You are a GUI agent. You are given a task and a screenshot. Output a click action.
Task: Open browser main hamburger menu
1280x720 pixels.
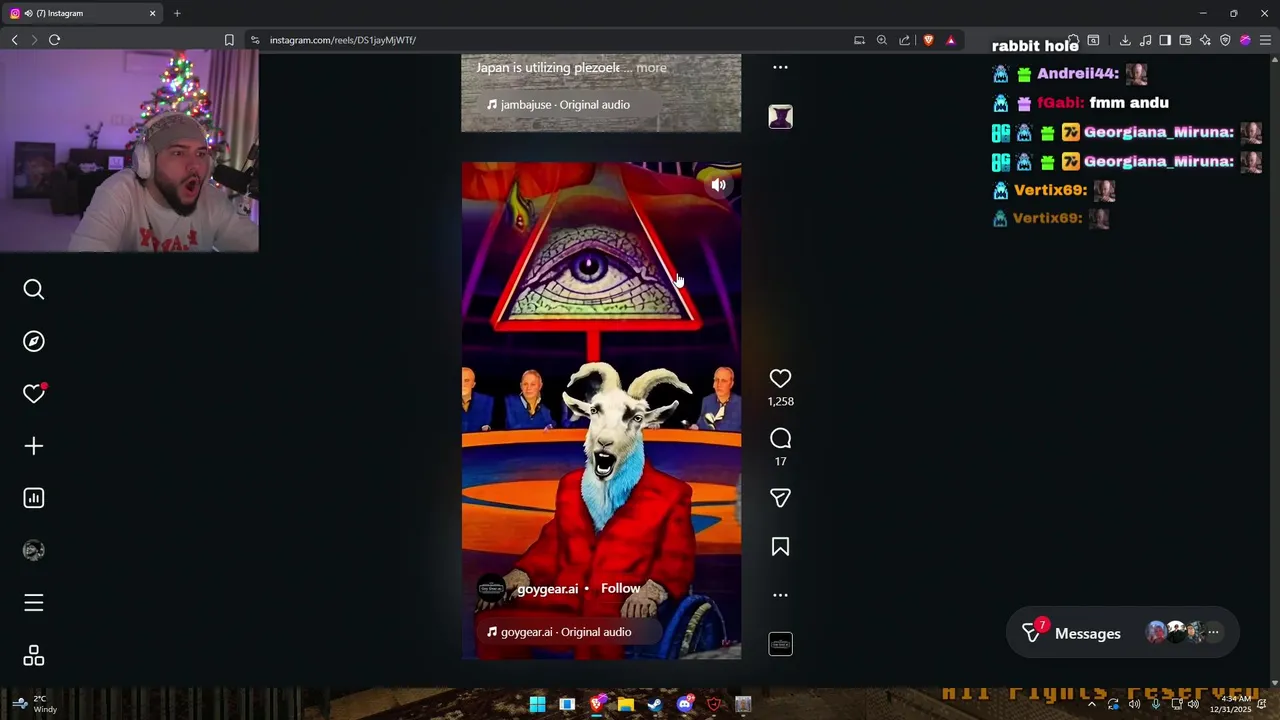pyautogui.click(x=1265, y=40)
